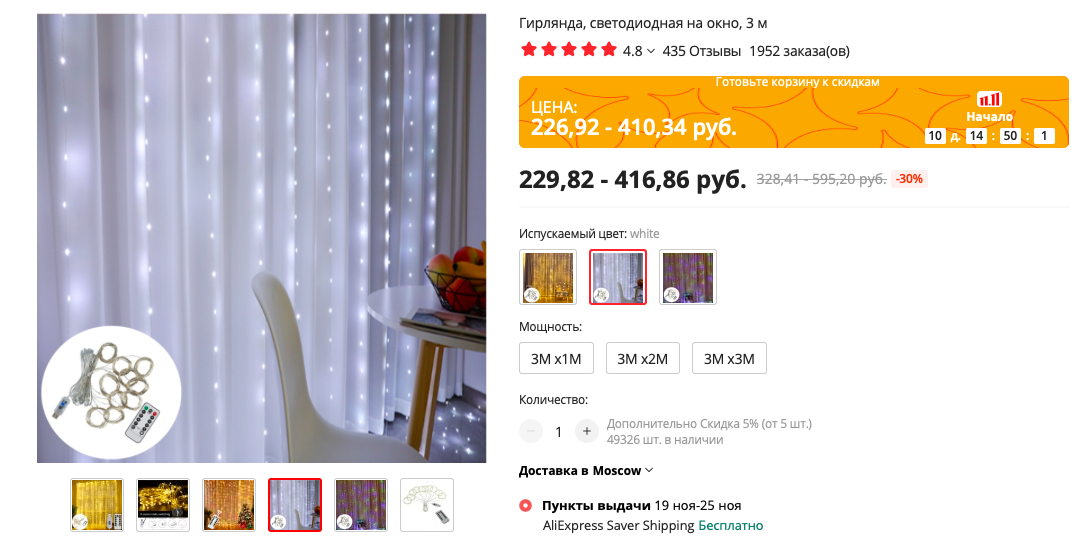The height and width of the screenshot is (545, 1077).
Task: Click the star rating icons
Action: 569,50
